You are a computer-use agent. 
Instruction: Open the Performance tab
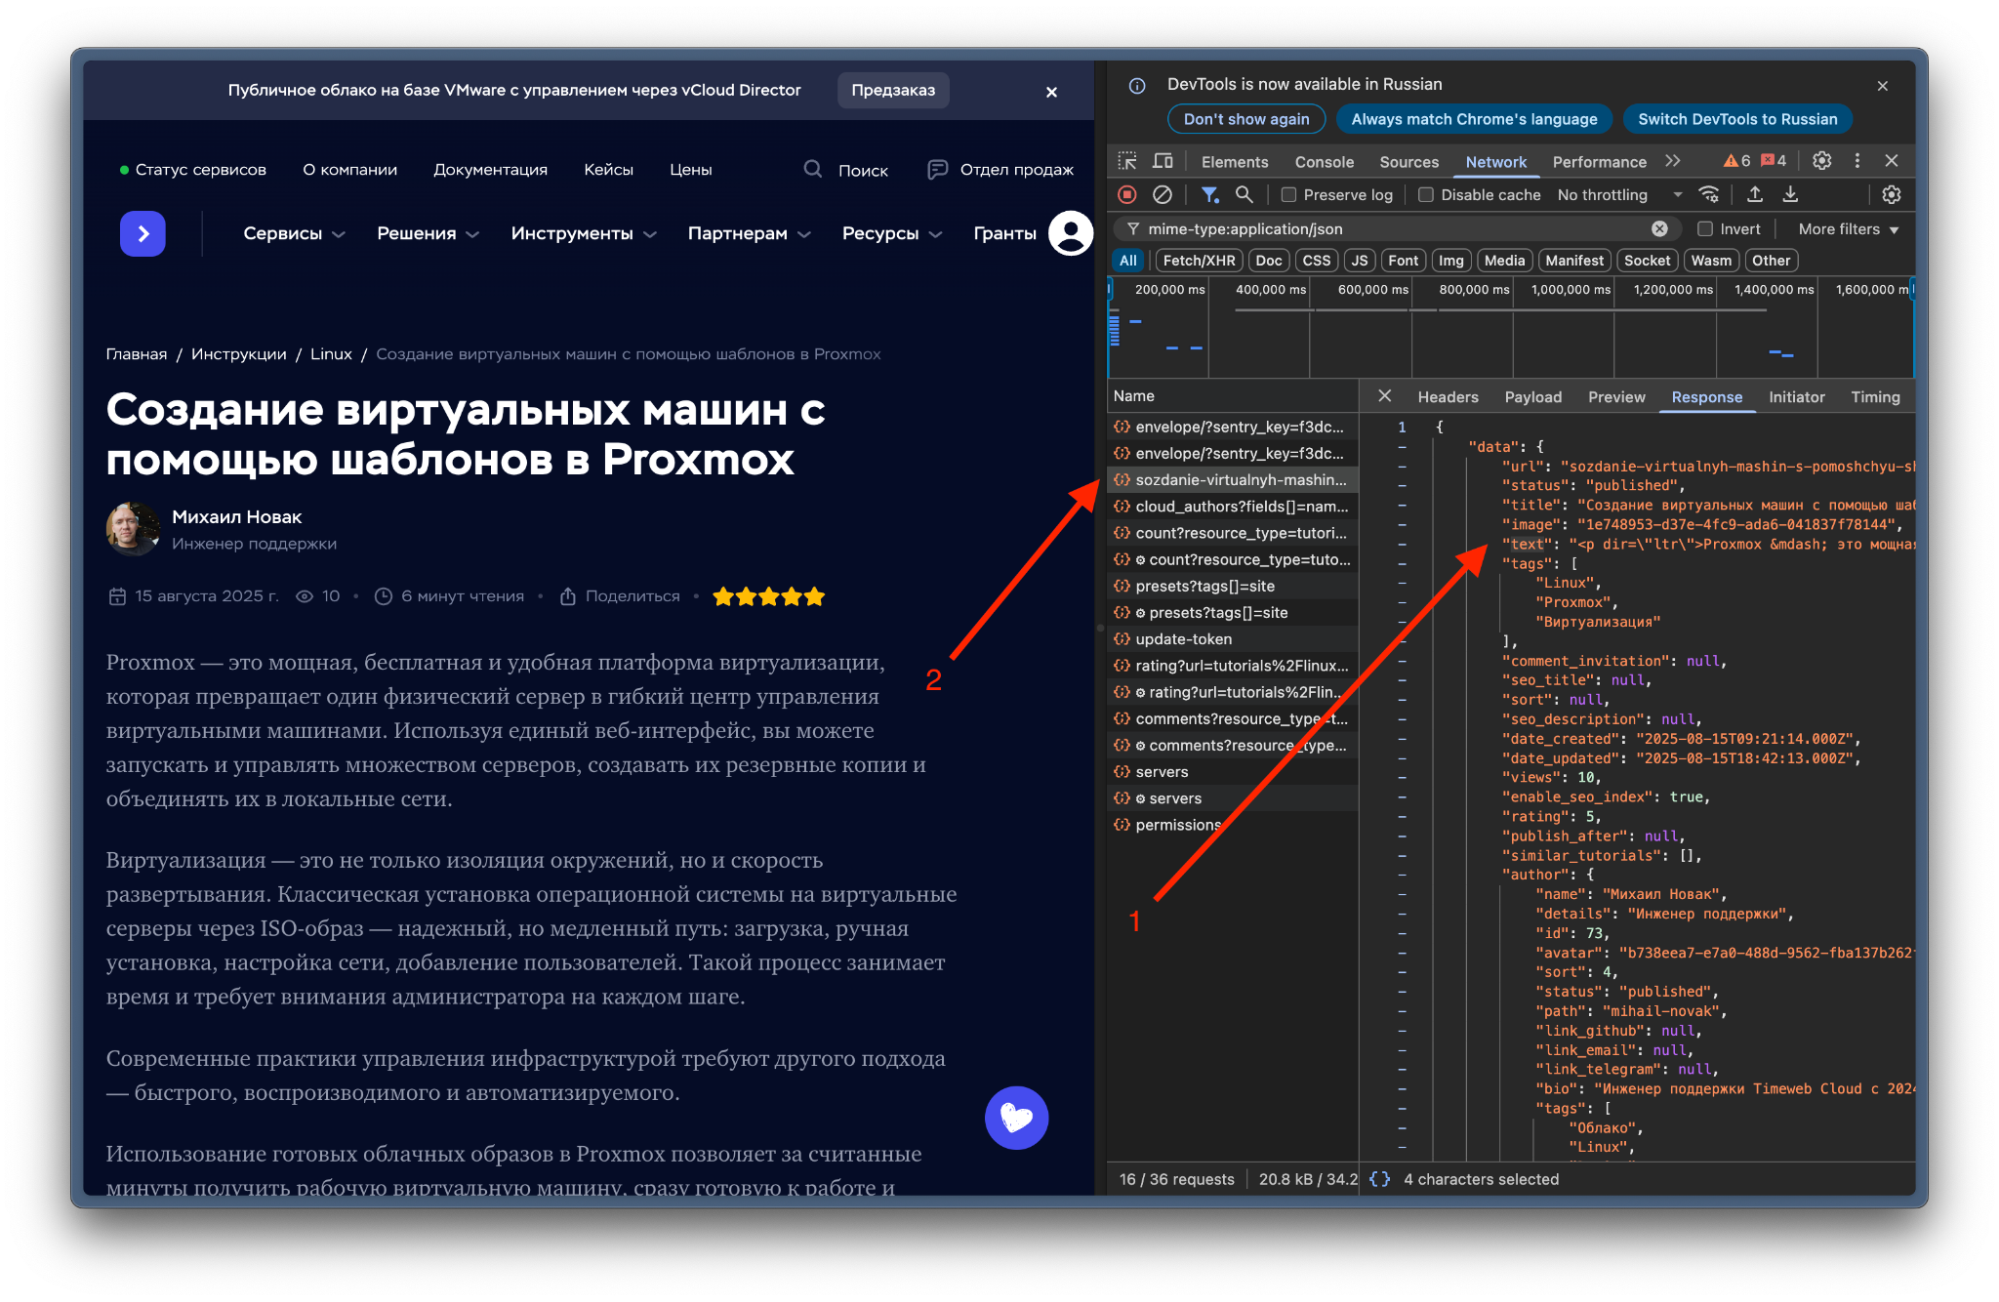pos(1599,162)
